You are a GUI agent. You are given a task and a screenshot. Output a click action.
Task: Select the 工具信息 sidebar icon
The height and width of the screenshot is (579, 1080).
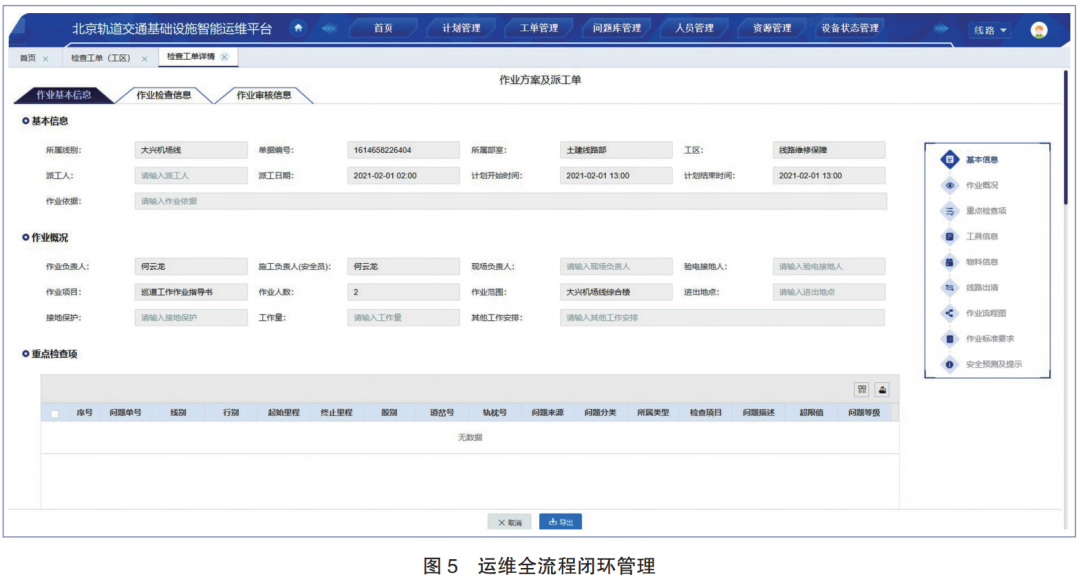(x=948, y=236)
